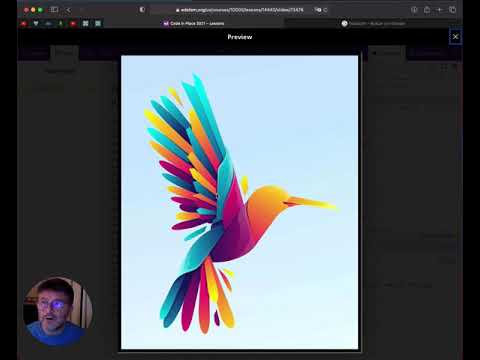Switch to the second tab with the round white icon
Image resolution: width=480 pixels, height=360 pixels.
point(373,23)
